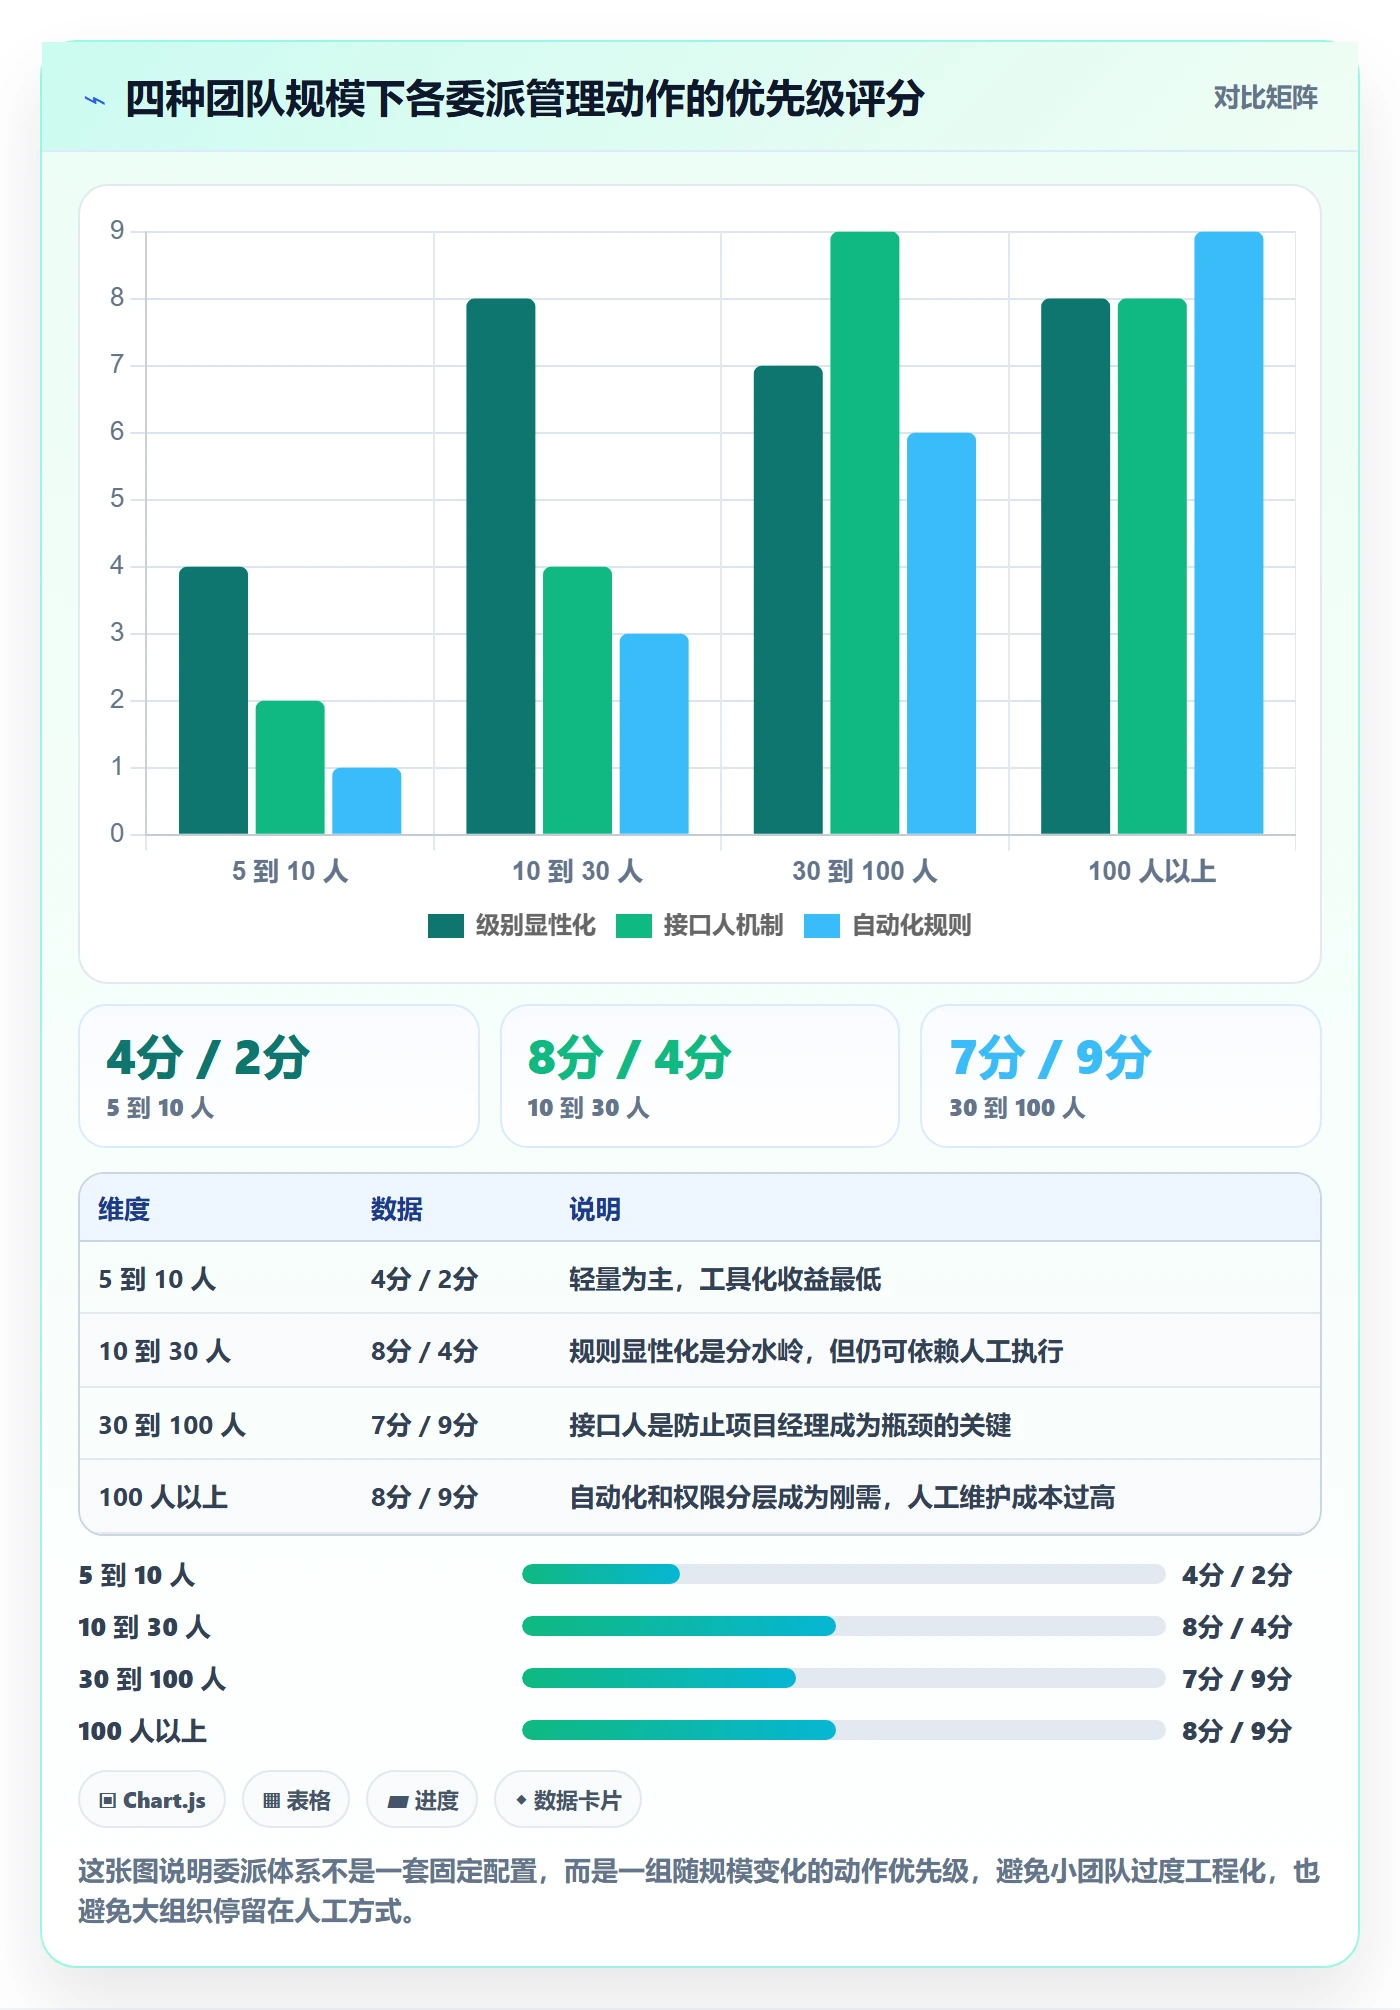Click the progress bar for 5 到 10 人
This screenshot has height=2010, width=1400.
tap(843, 1575)
